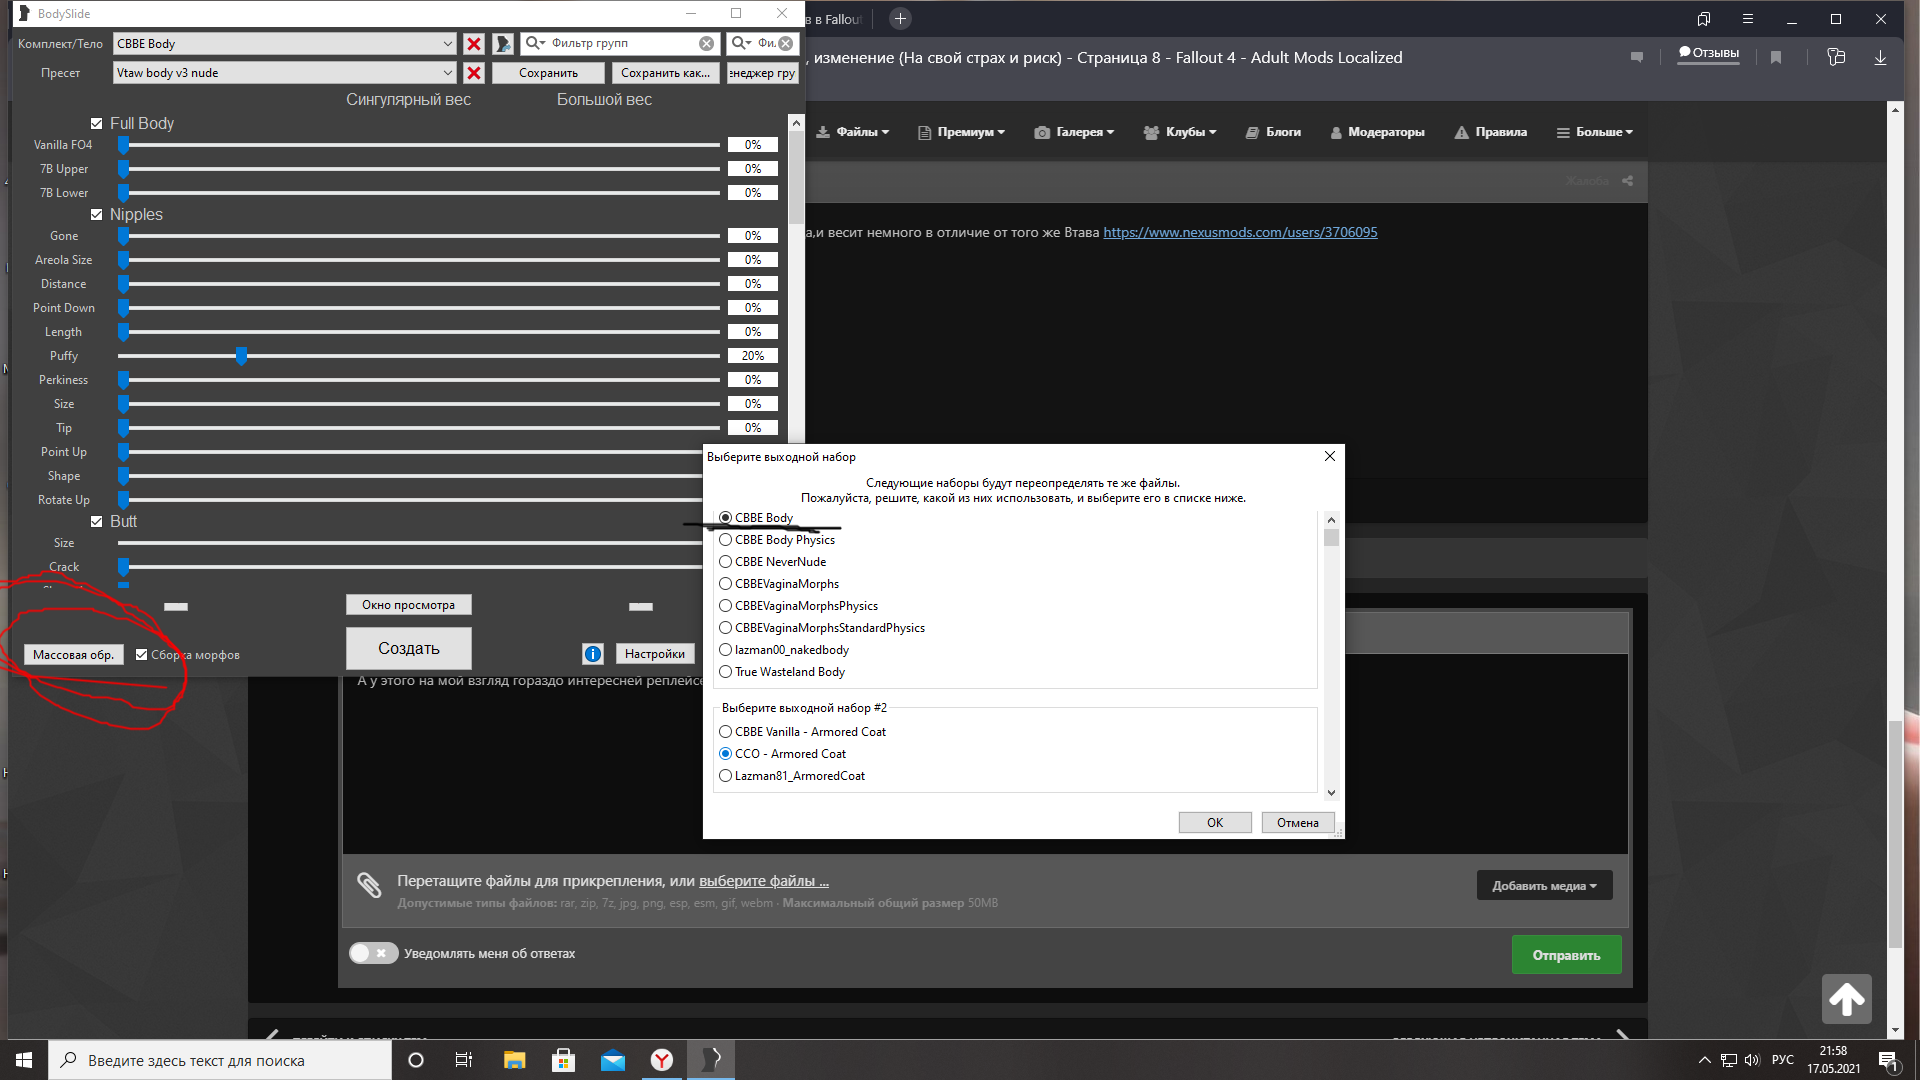Select CBBE Body Physics radio option
1920x1080 pixels.
726,540
